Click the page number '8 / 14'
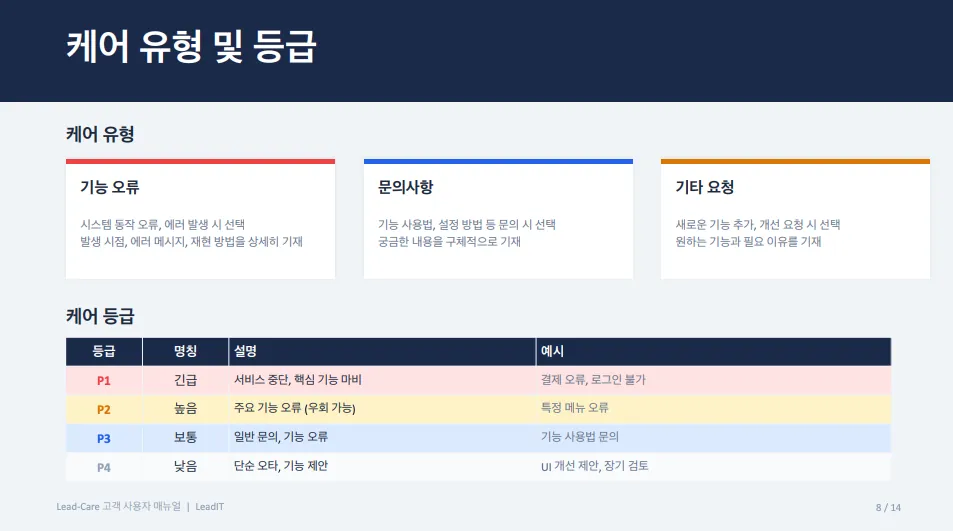The image size is (953, 531). [x=888, y=507]
